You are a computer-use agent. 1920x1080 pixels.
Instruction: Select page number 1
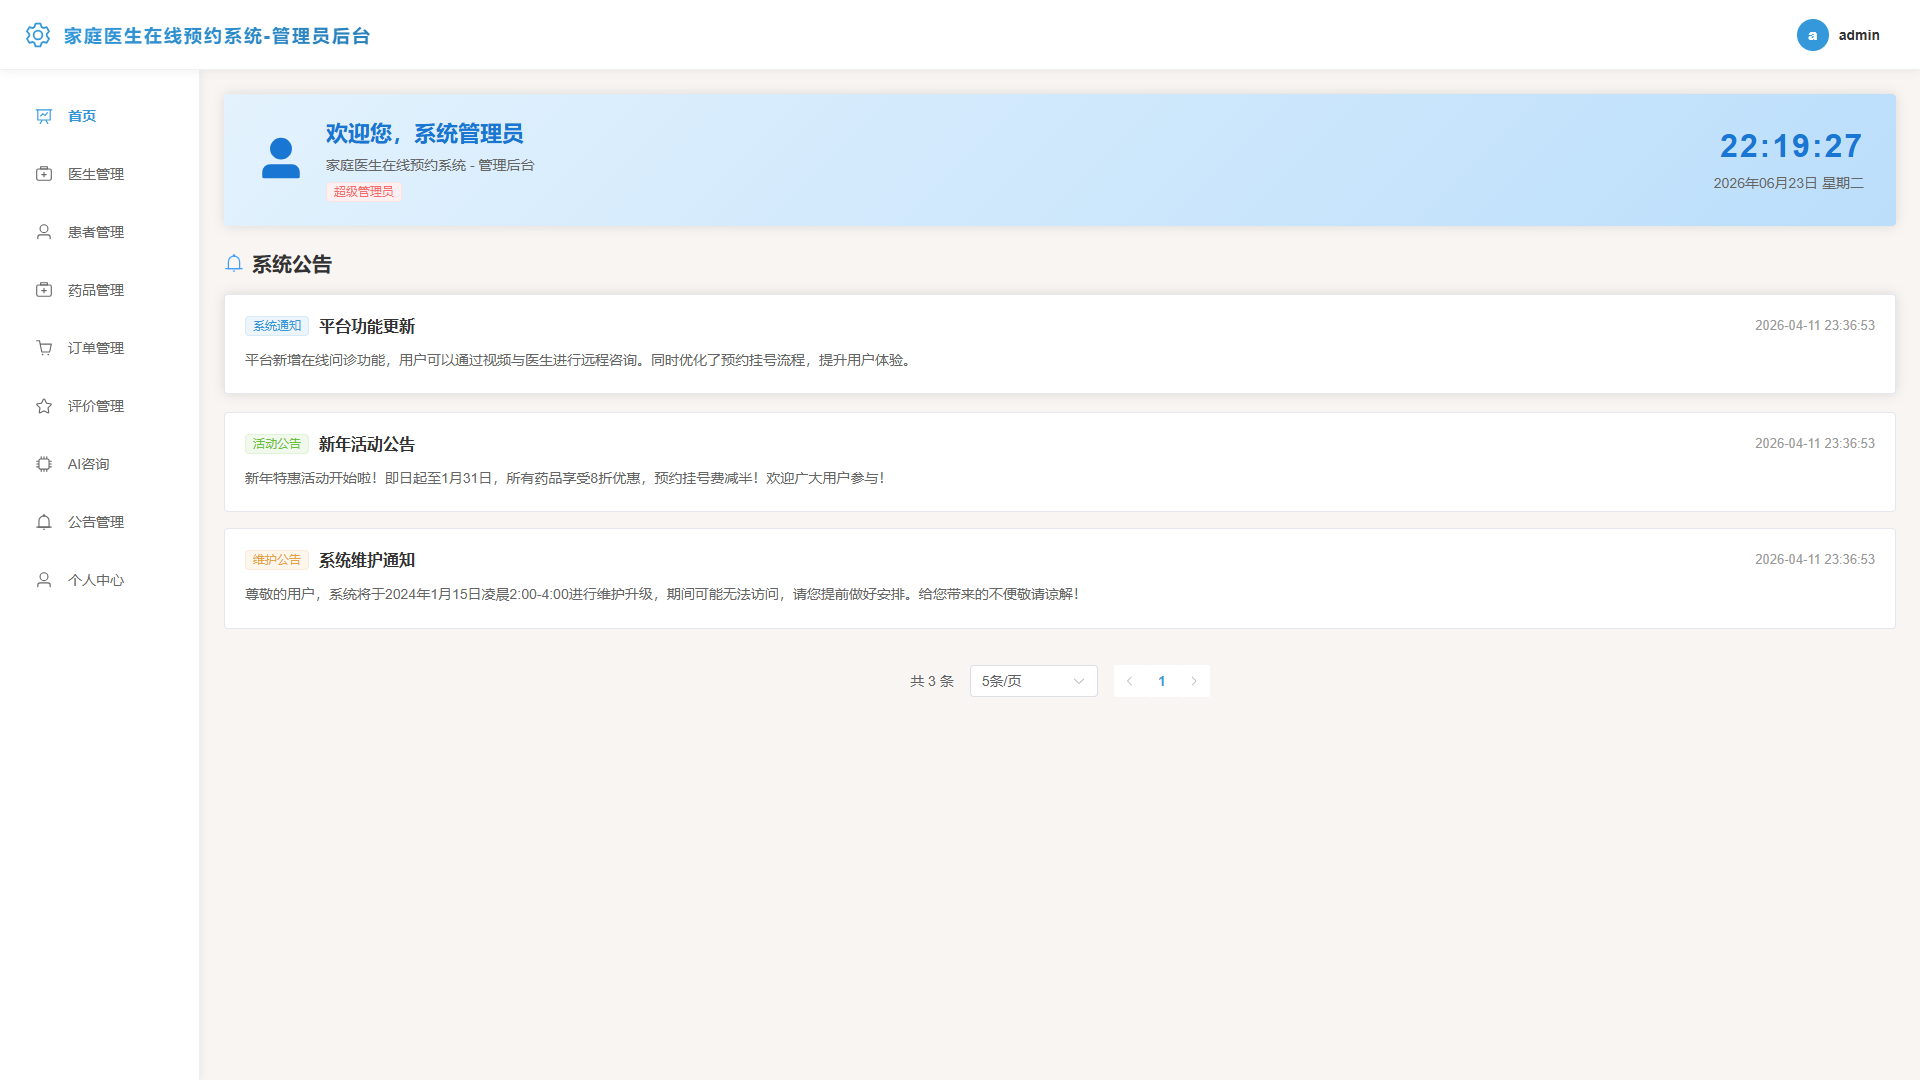click(x=1161, y=681)
